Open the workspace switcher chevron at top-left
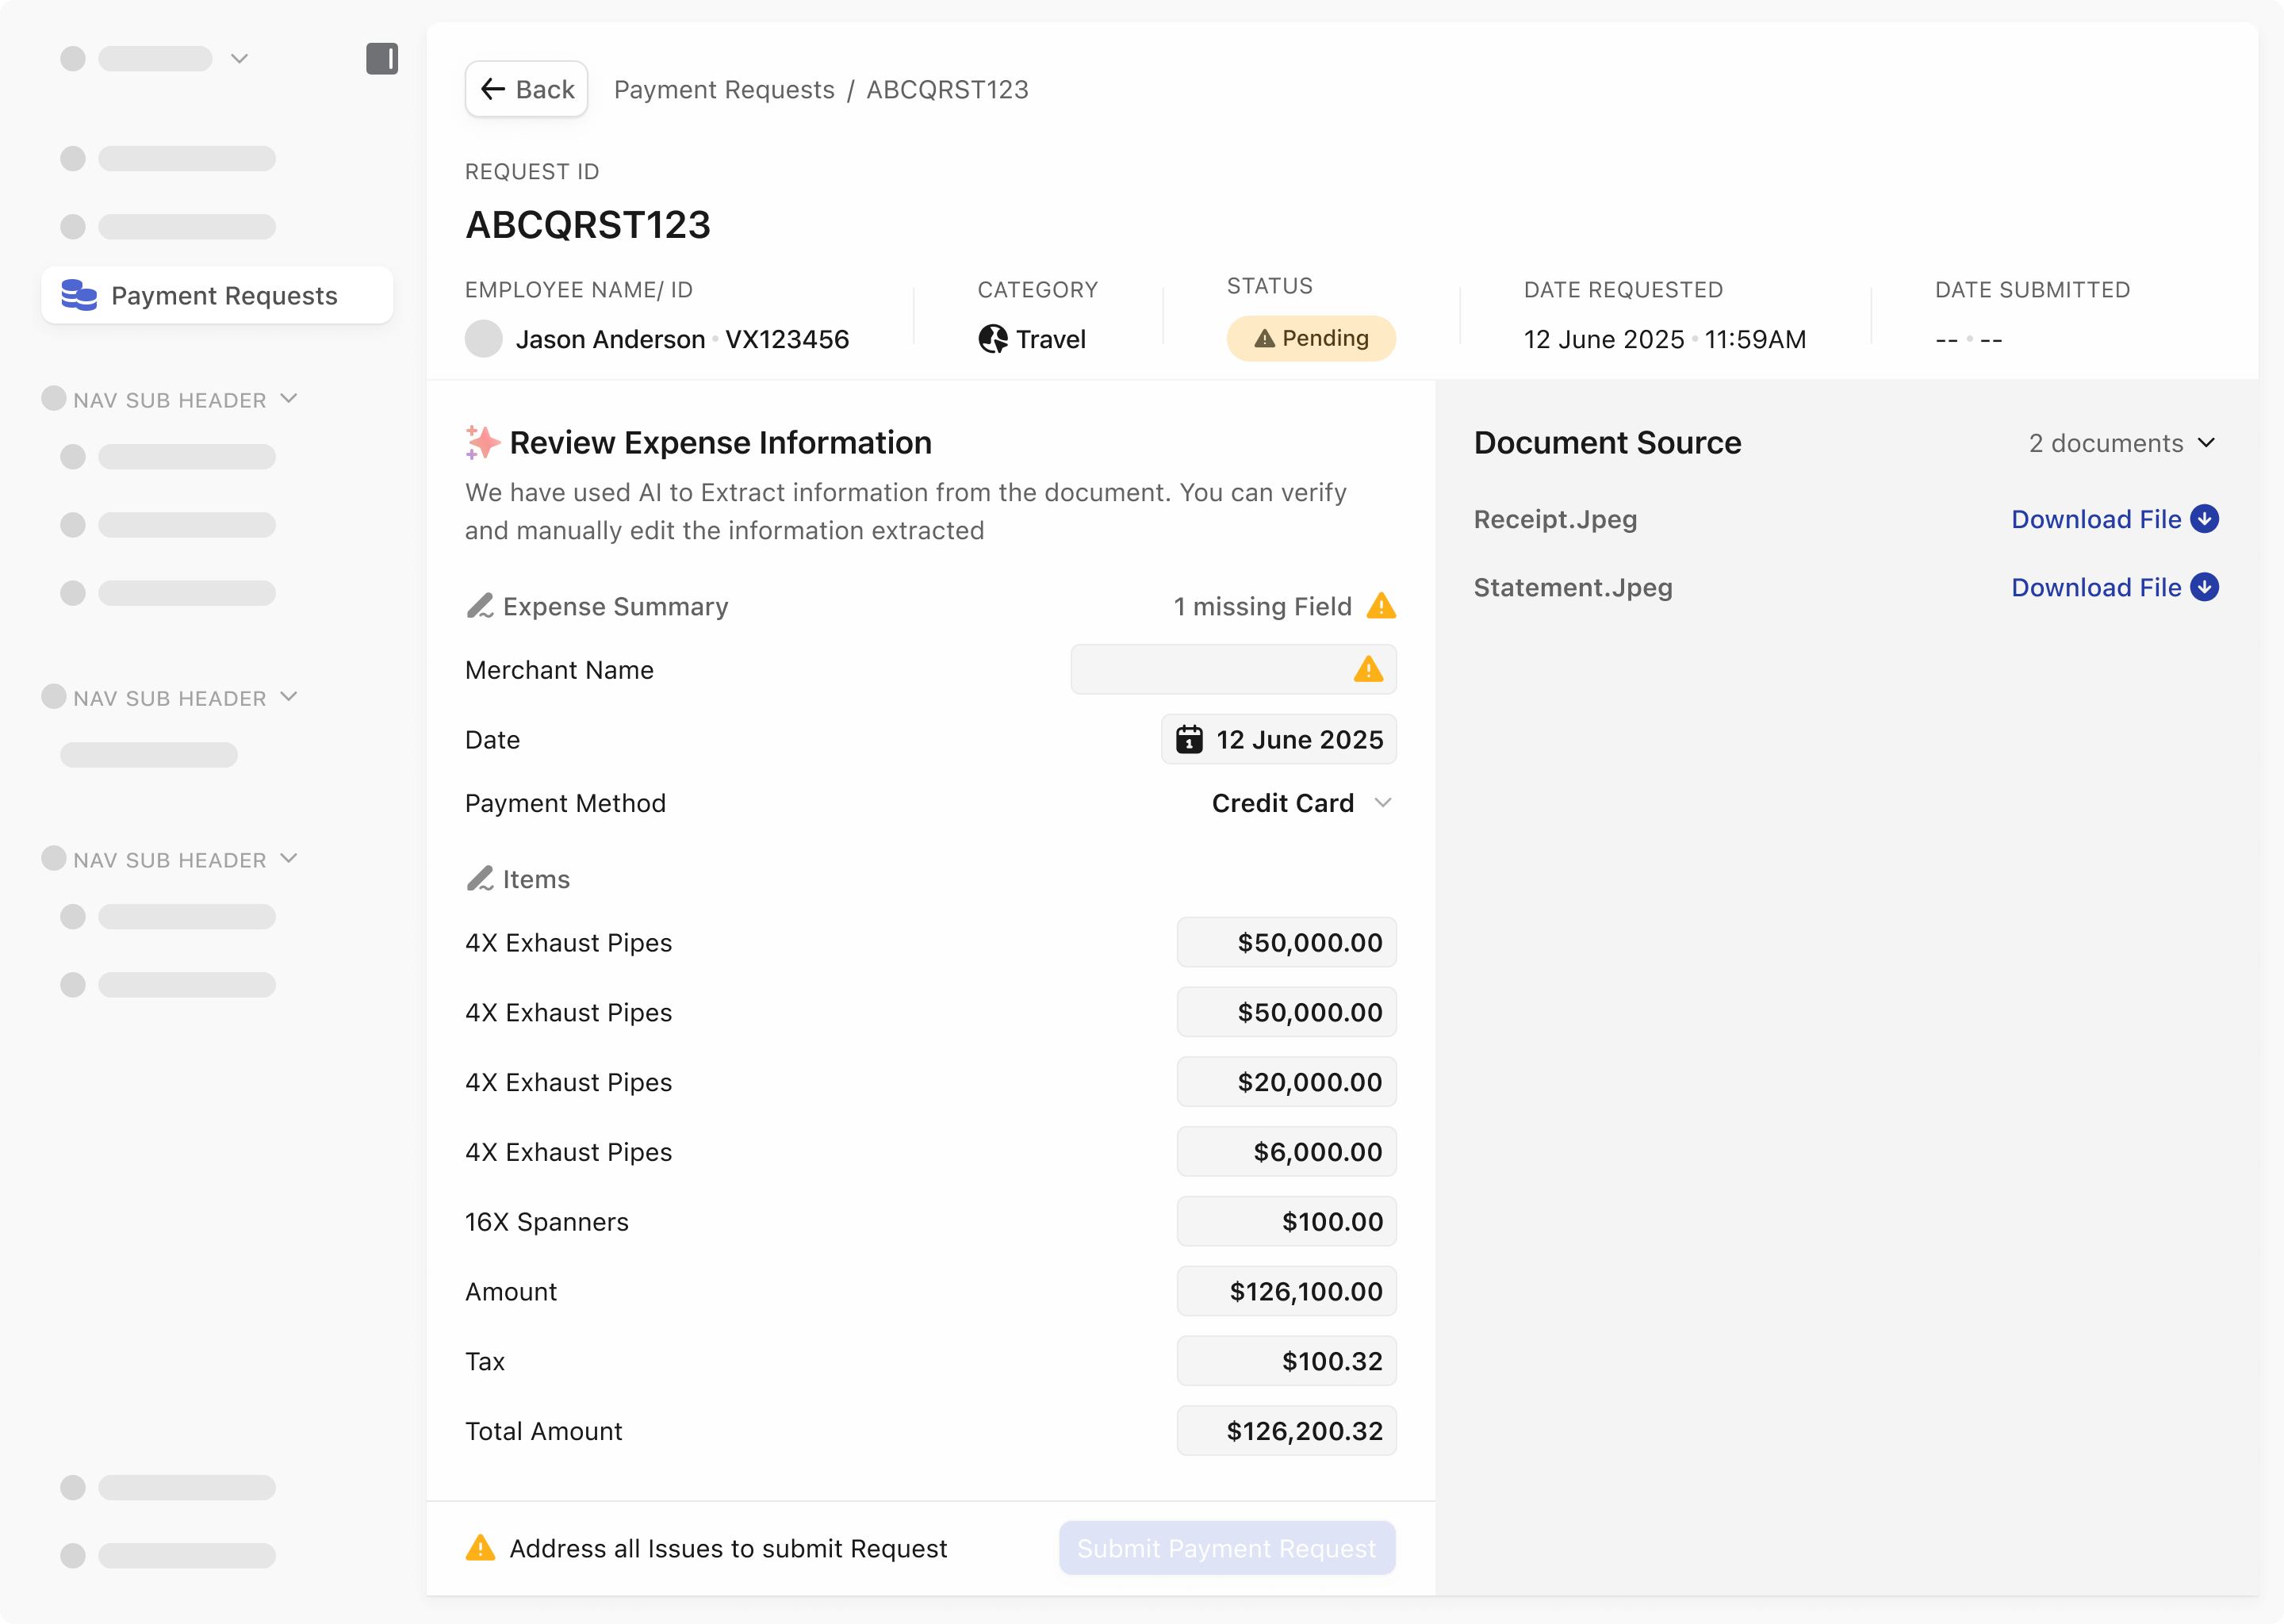Viewport: 2284px width, 1624px height. tap(239, 59)
